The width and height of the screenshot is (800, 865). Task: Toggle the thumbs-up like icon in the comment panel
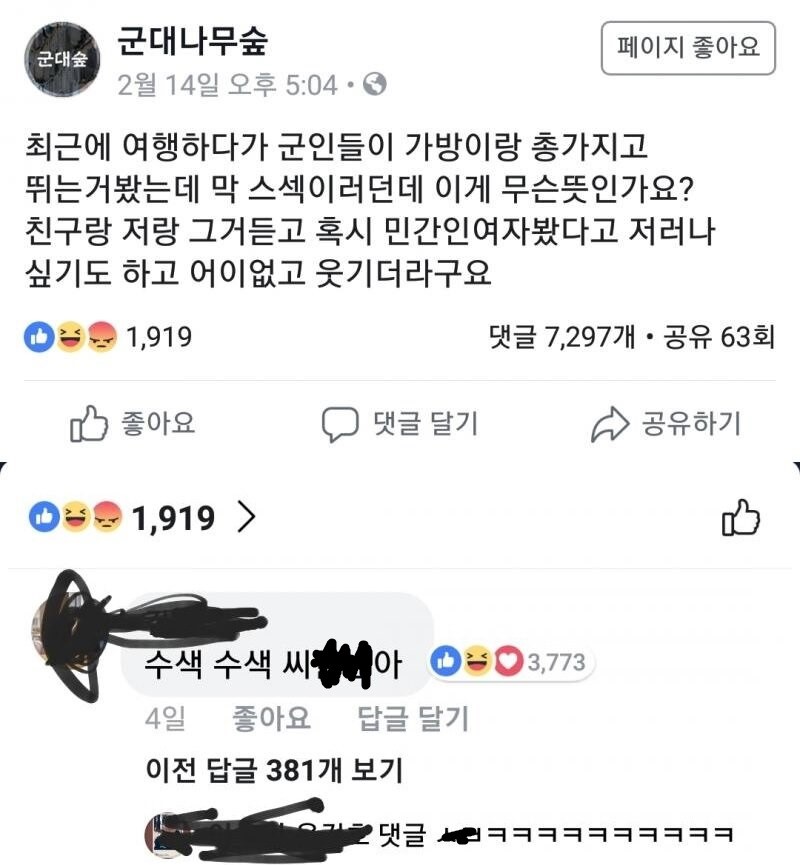741,517
